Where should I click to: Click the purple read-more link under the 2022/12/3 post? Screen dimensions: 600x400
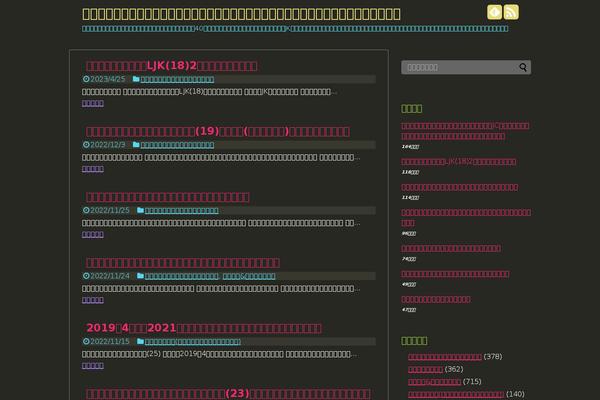tap(93, 169)
